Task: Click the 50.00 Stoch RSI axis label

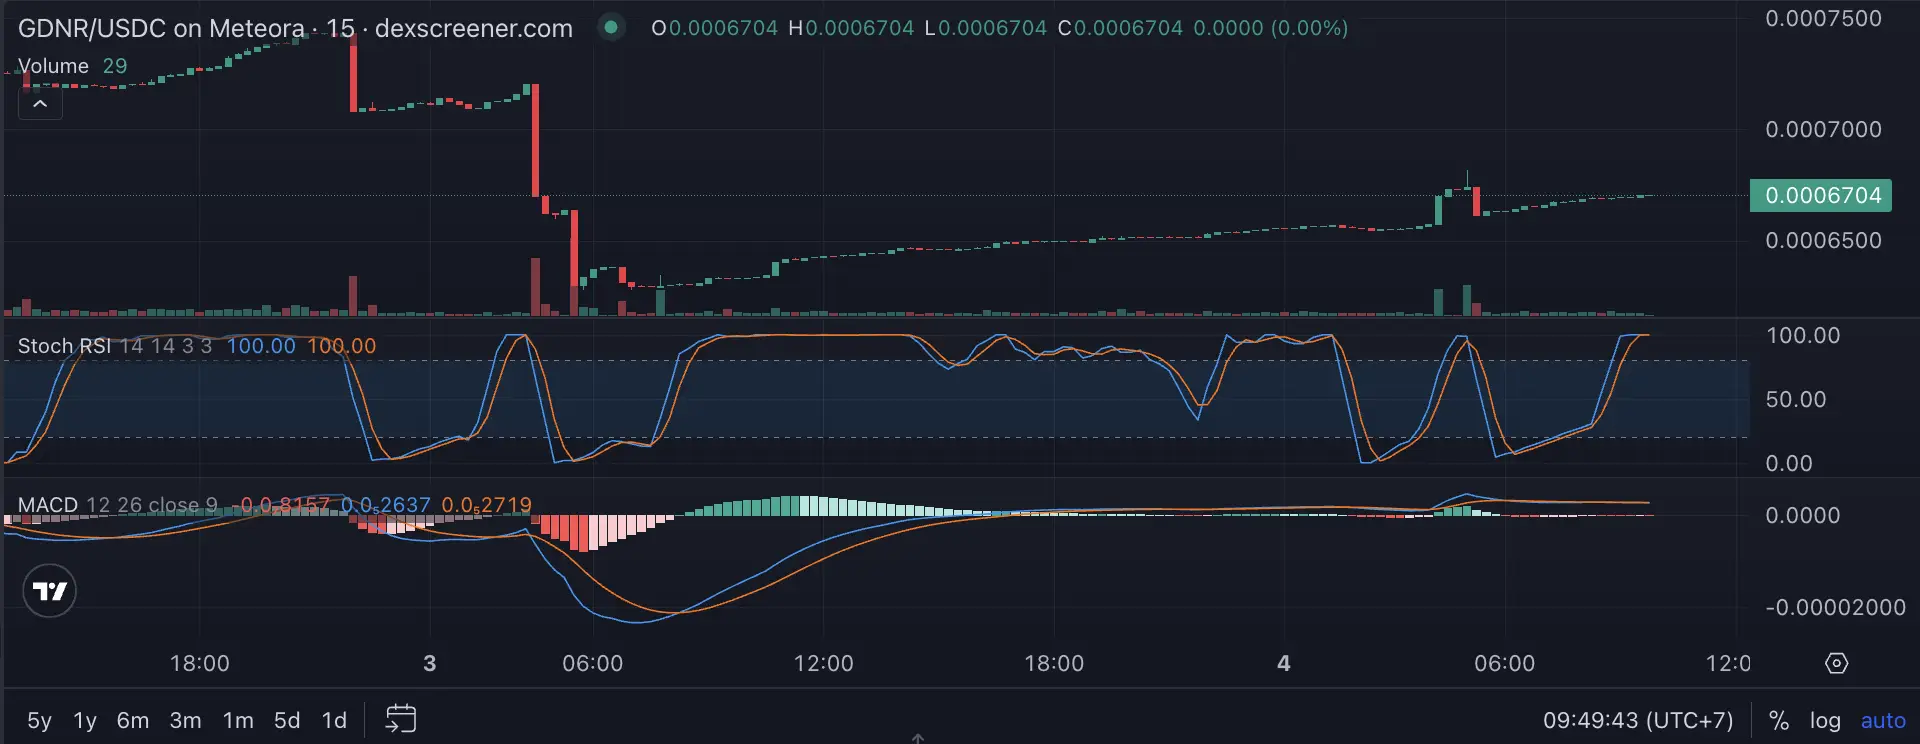Action: [x=1796, y=399]
